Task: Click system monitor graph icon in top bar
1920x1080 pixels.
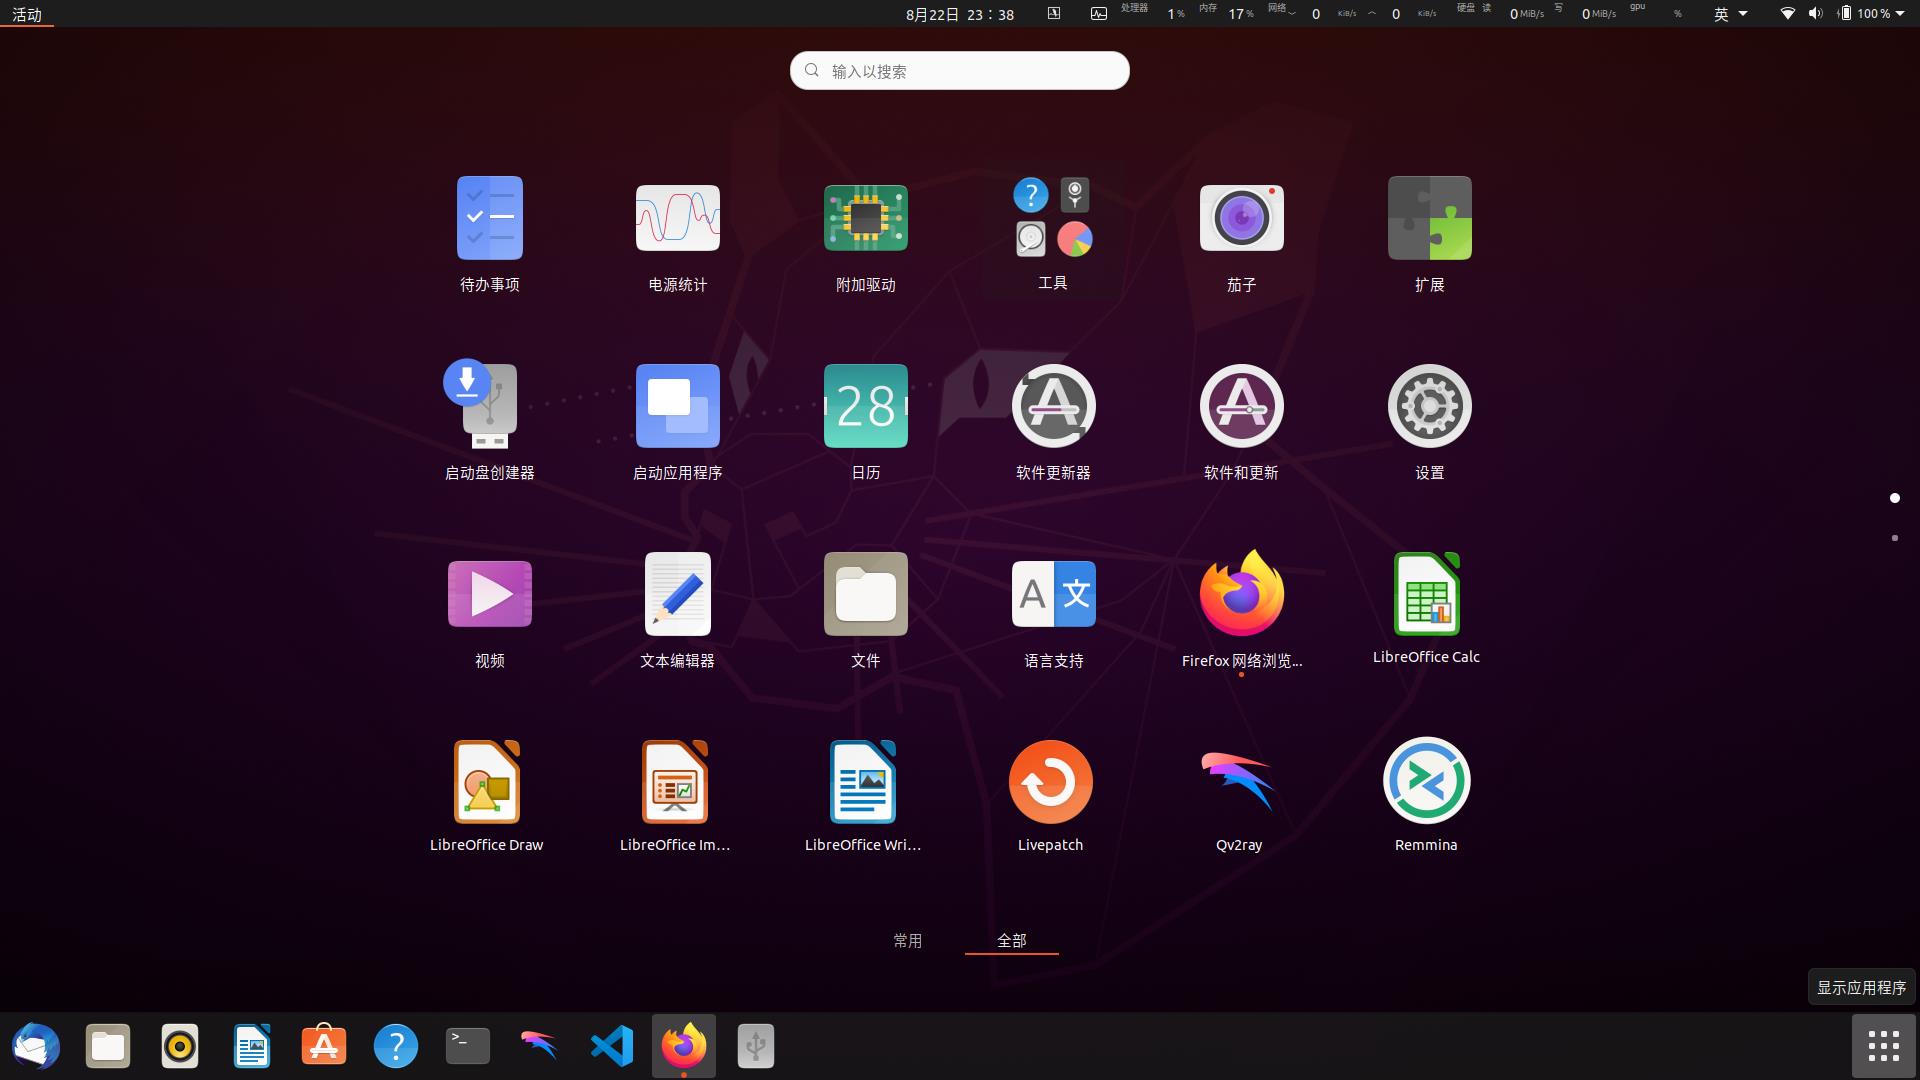Action: coord(1099,14)
